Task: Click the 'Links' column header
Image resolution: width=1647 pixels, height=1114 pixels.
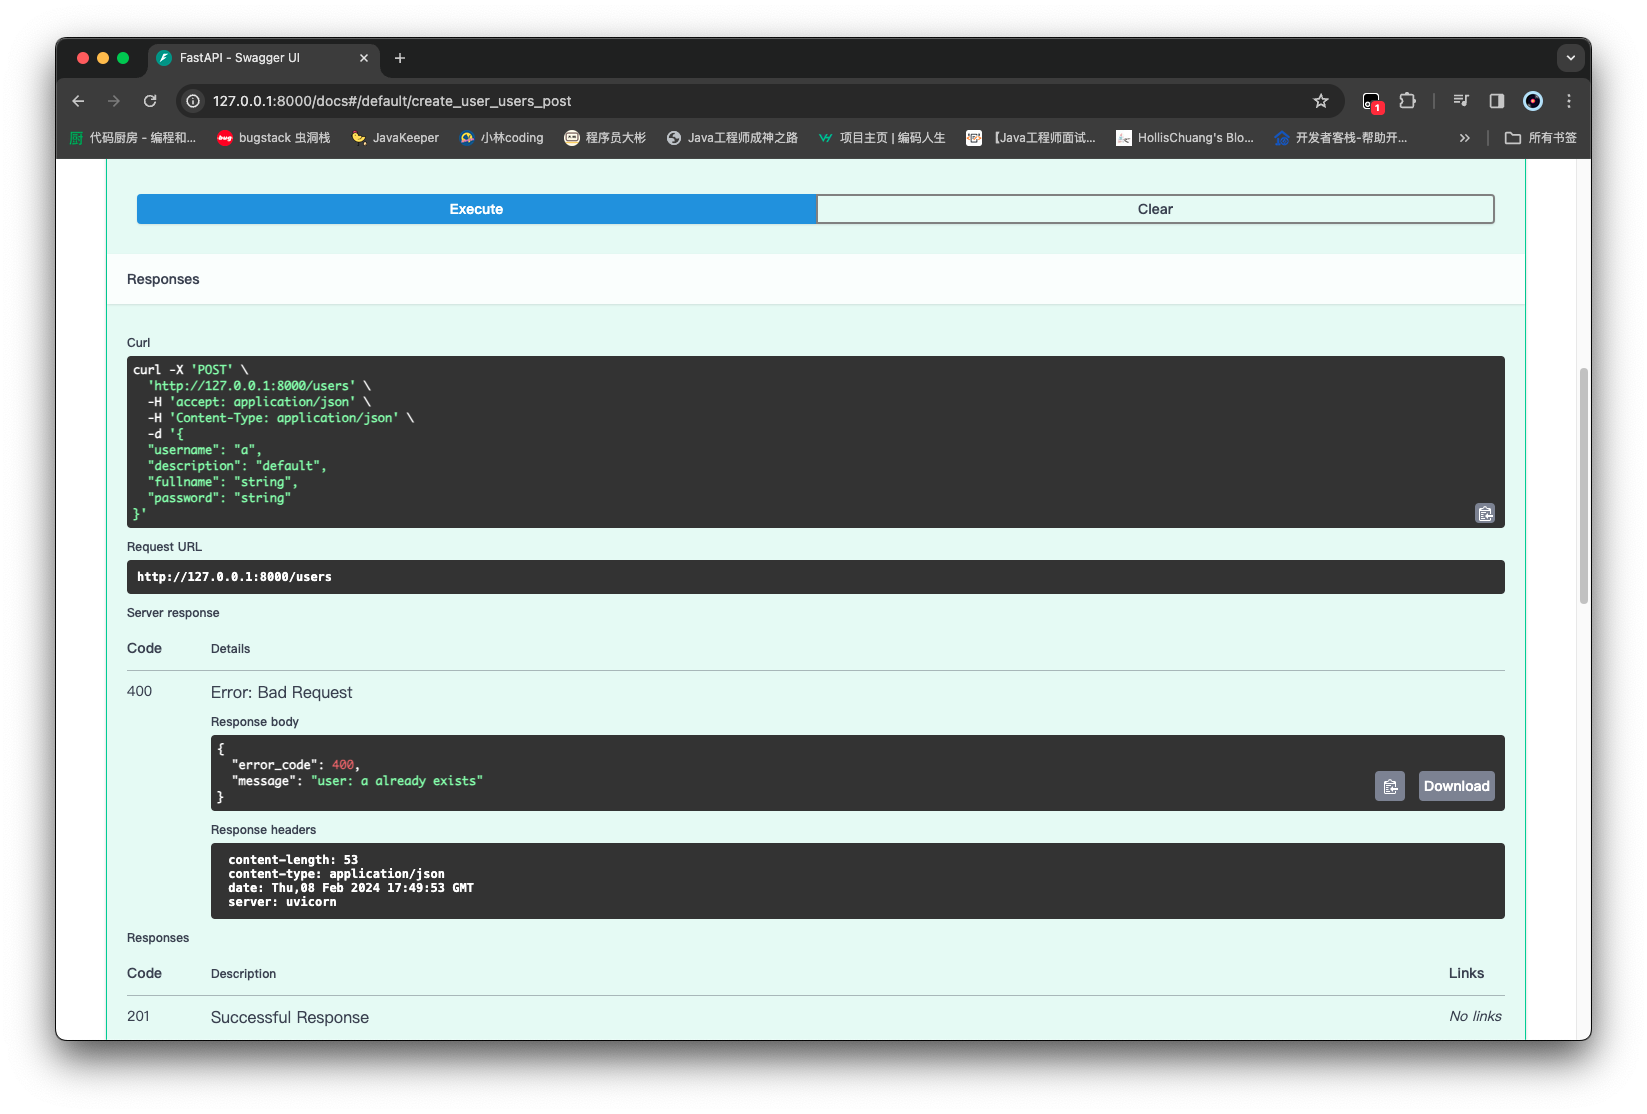Action: pos(1466,973)
